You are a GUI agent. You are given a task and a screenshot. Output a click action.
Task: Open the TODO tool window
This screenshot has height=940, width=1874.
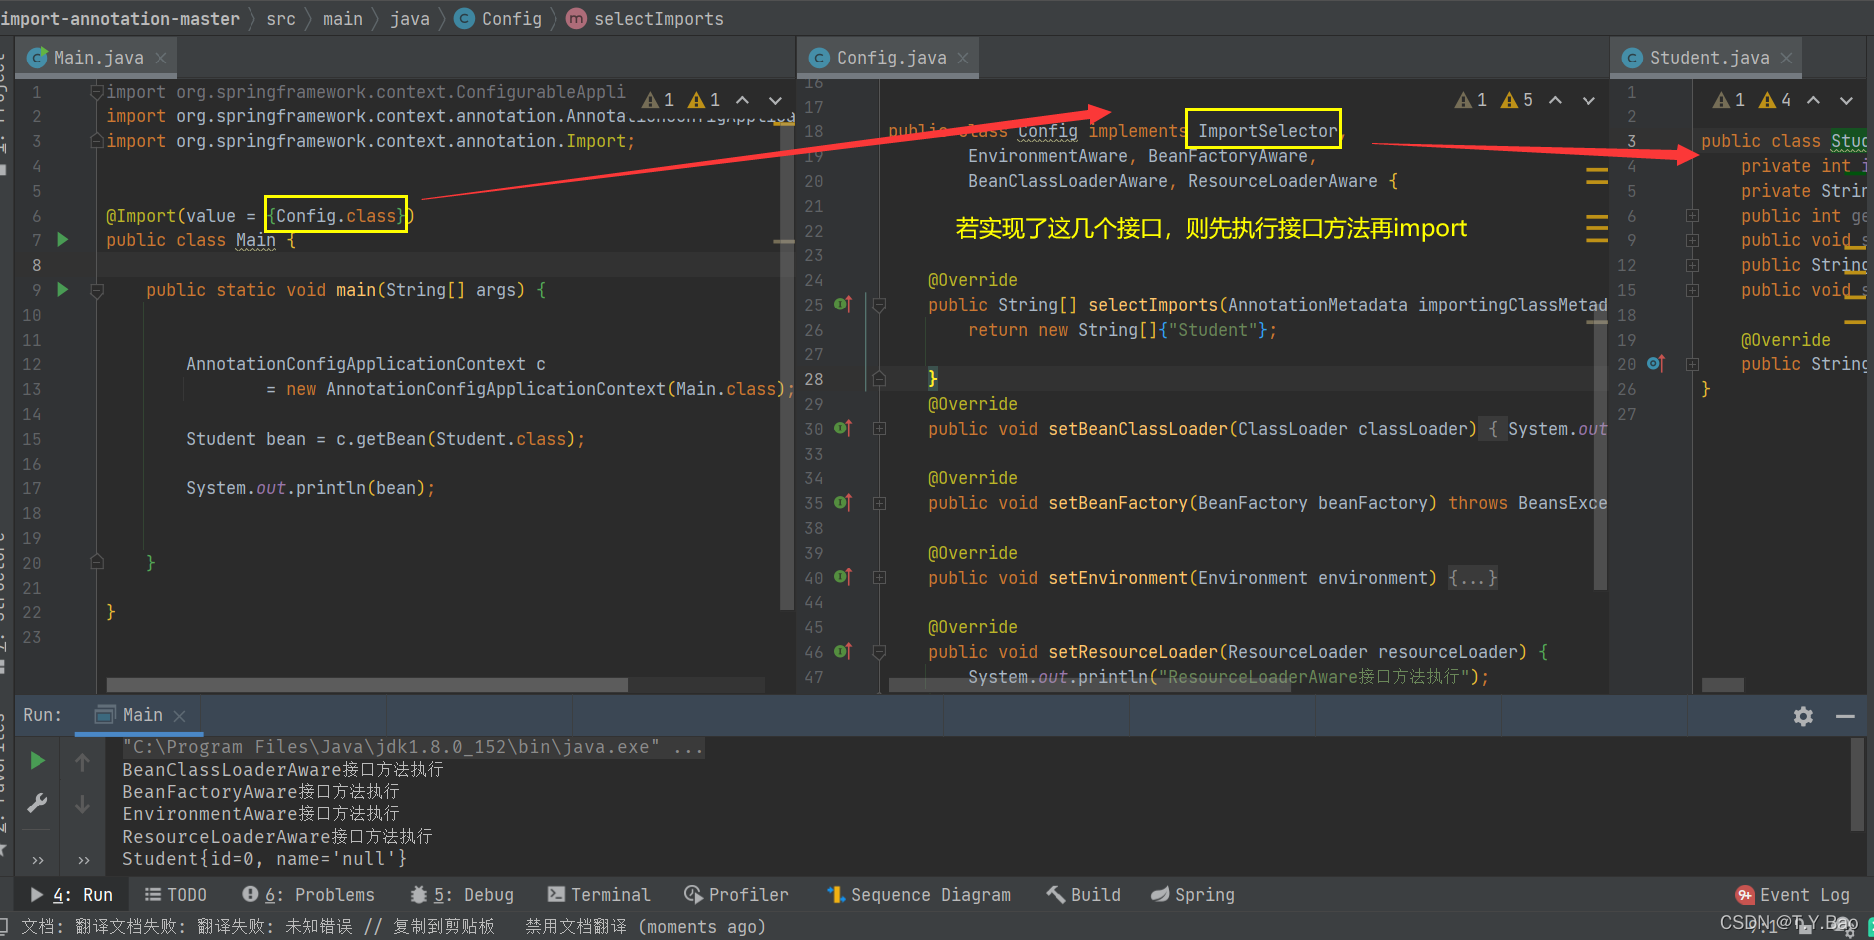175,895
